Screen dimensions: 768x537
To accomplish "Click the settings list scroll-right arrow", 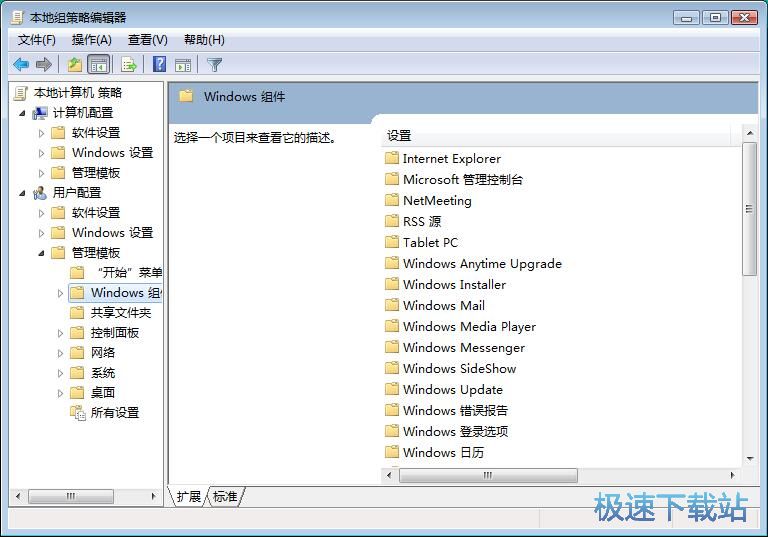I will [x=732, y=475].
